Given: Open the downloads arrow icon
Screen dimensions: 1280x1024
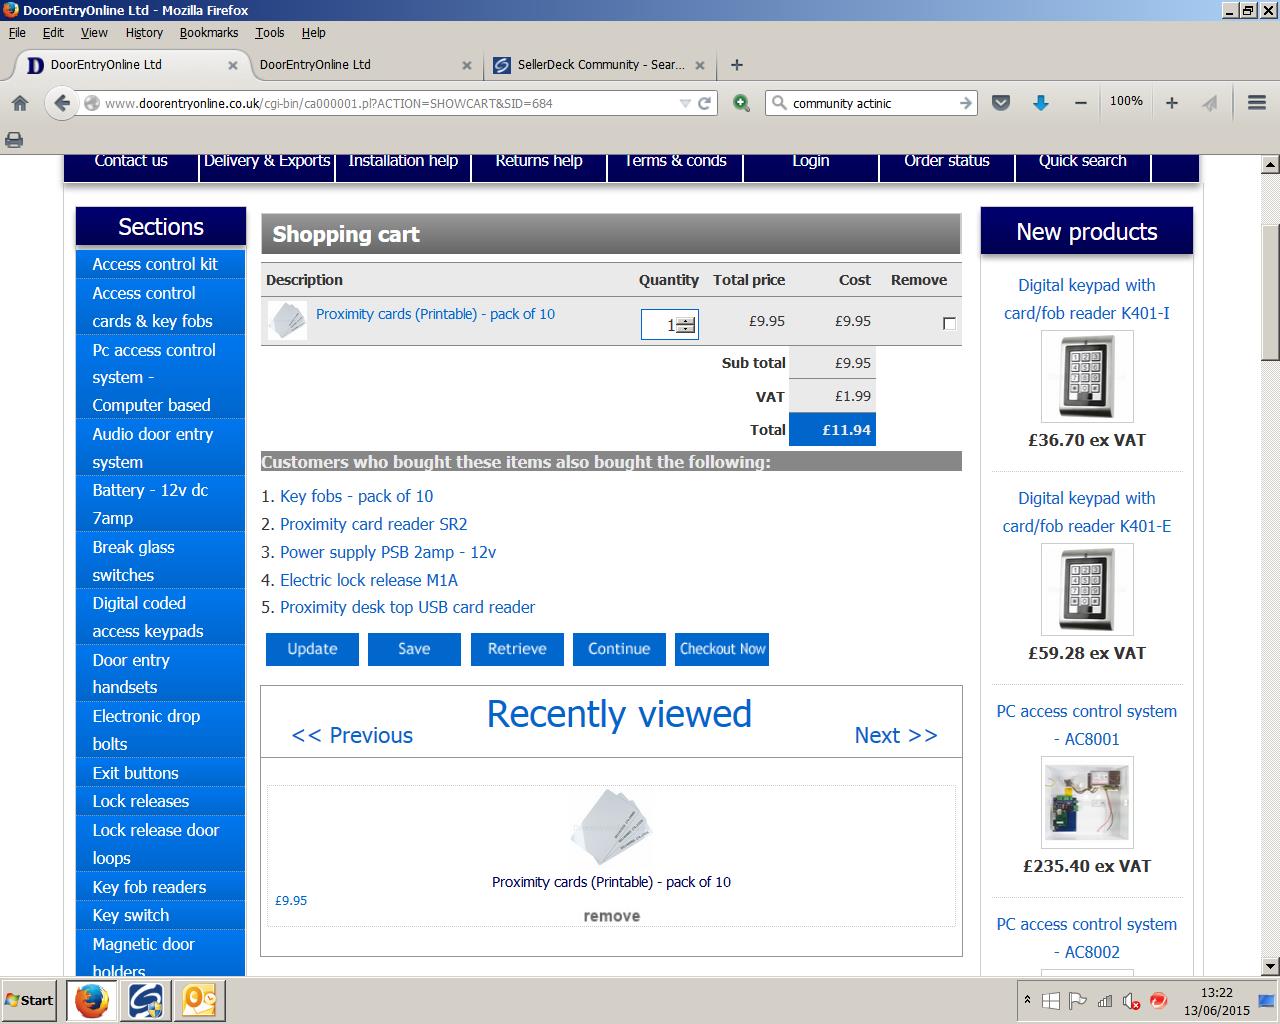Looking at the screenshot, I should 1040,103.
